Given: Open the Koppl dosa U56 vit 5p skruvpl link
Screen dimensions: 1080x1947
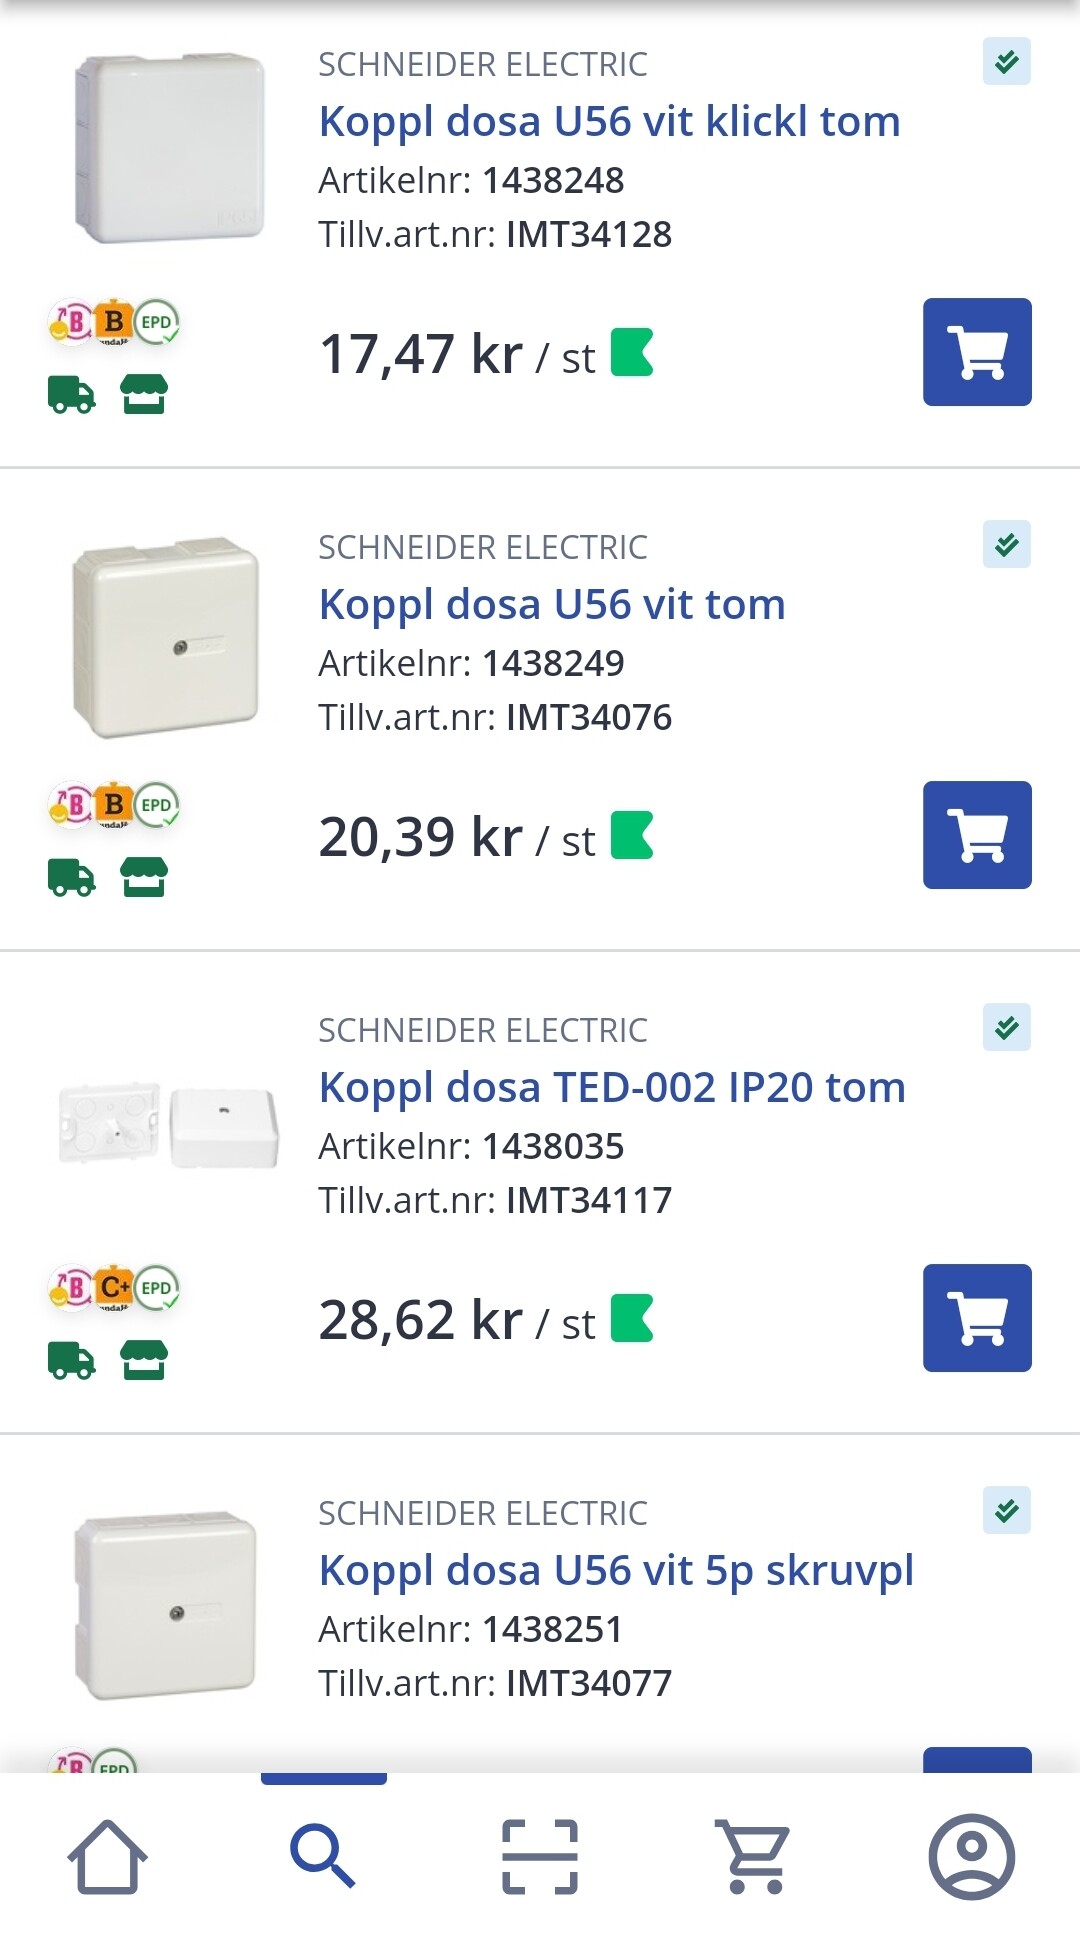Looking at the screenshot, I should [616, 1571].
